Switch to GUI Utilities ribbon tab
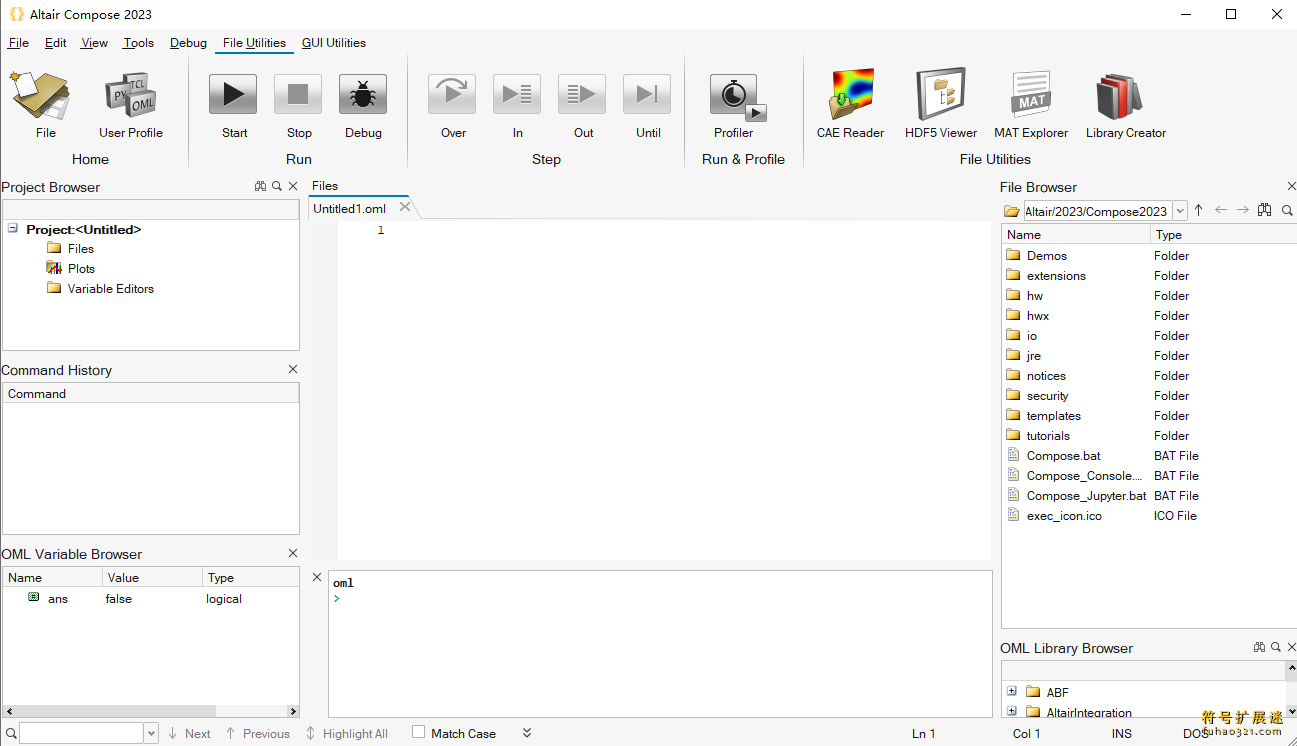Screen dimensions: 1297x746 pos(334,43)
